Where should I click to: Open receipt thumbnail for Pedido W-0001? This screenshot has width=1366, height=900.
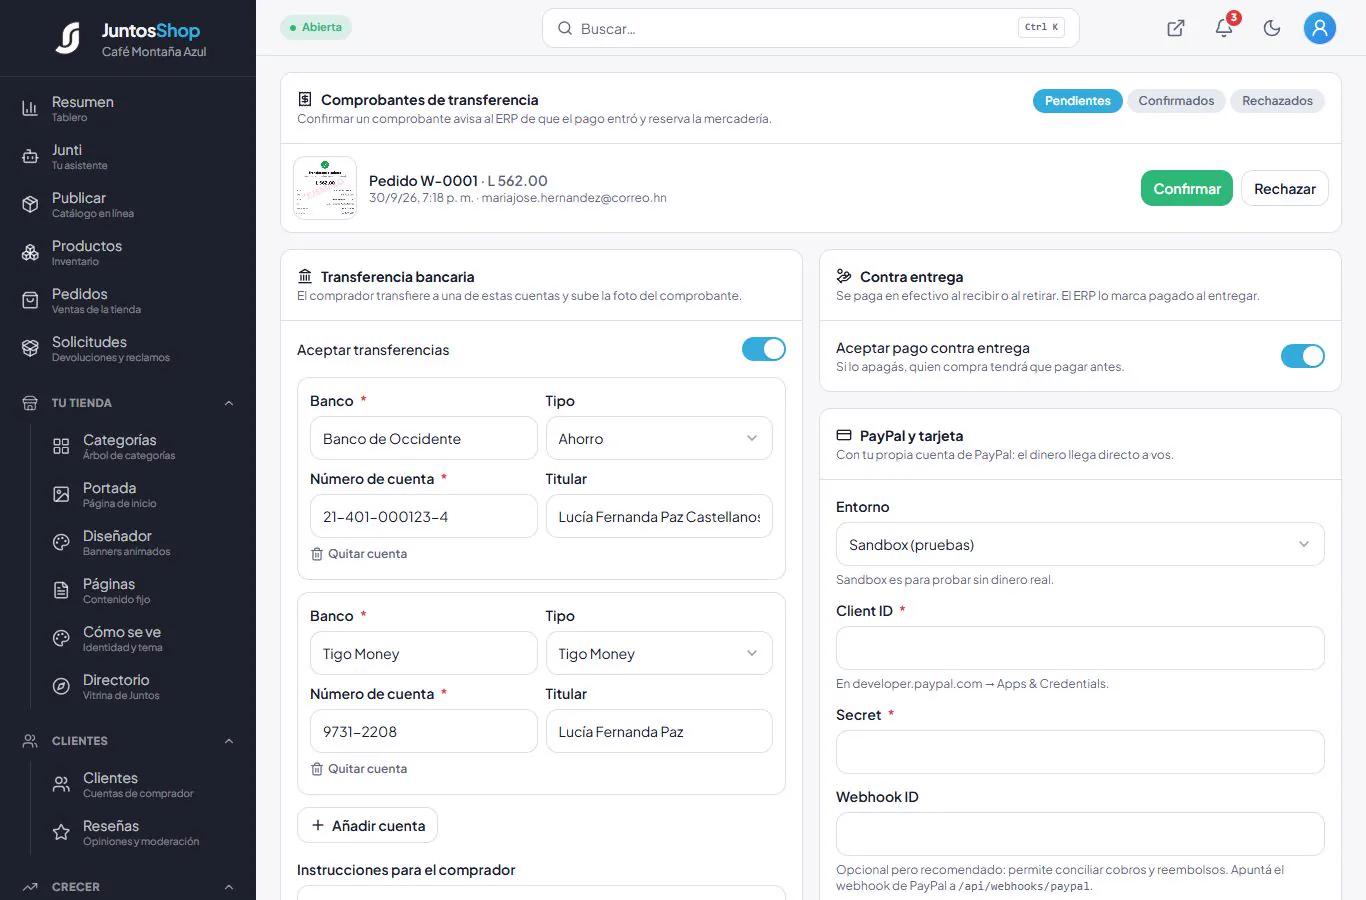[x=325, y=188]
